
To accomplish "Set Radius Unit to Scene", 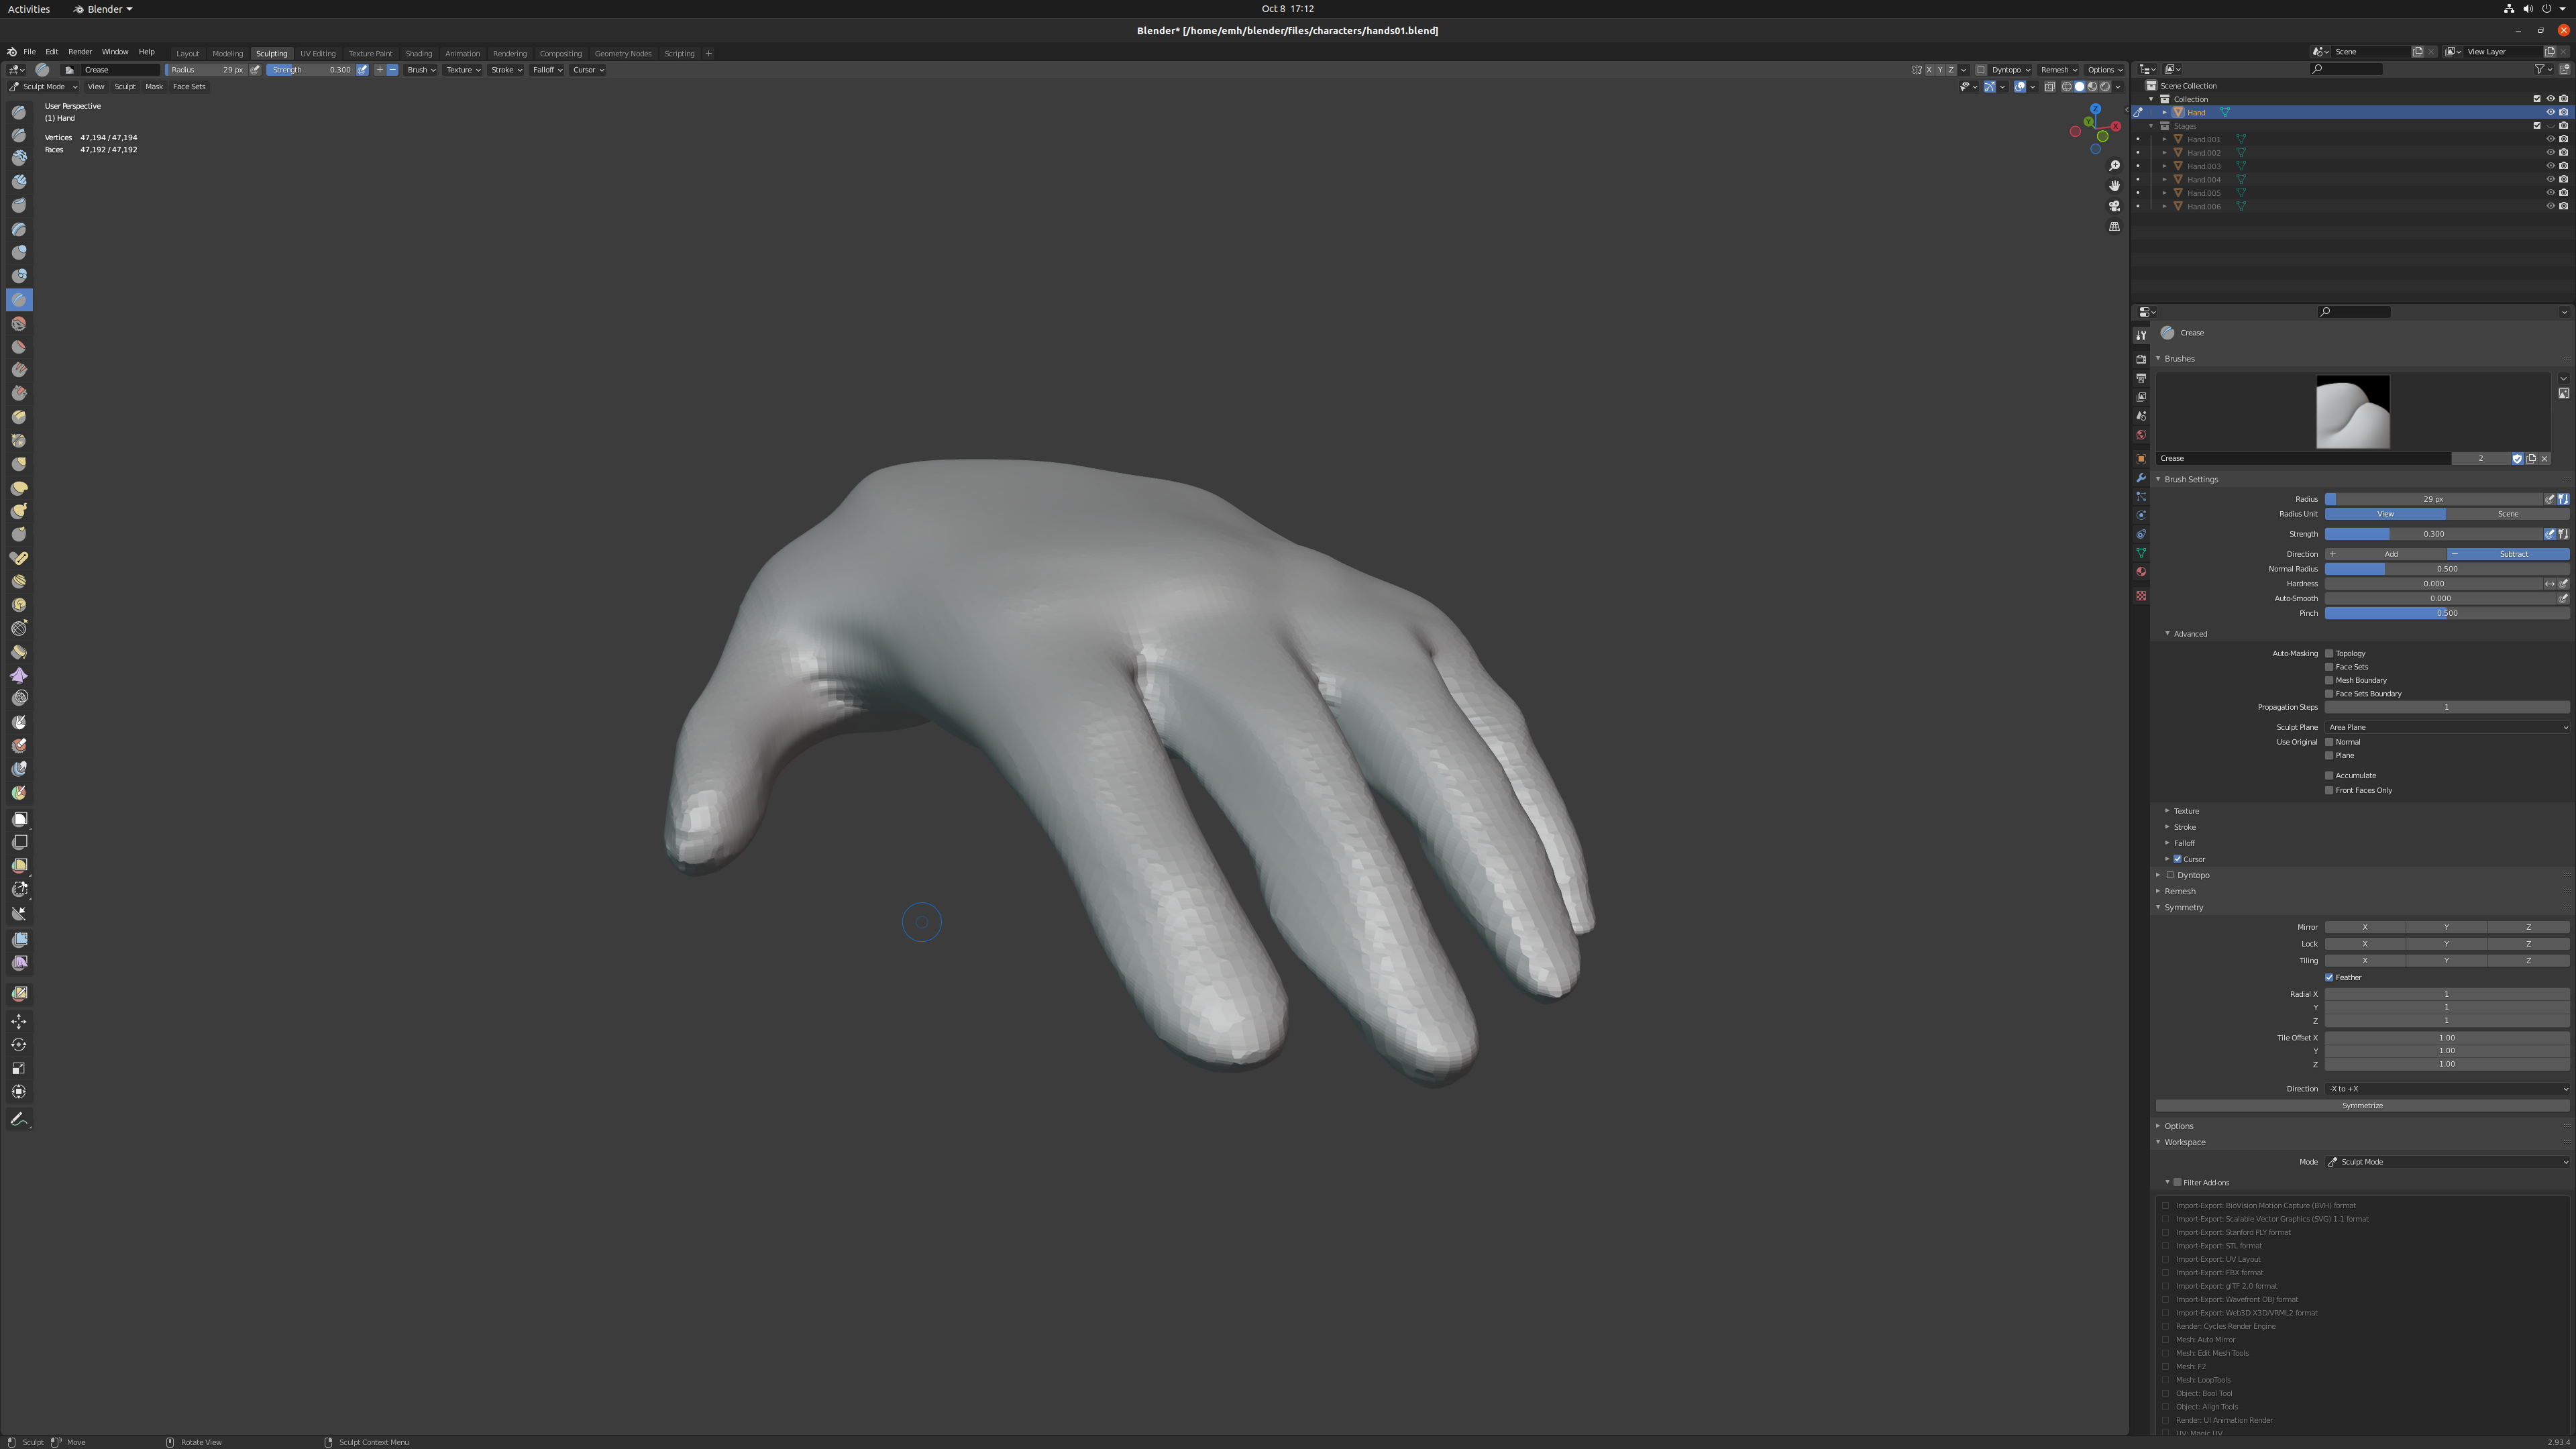I will click(x=2508, y=514).
